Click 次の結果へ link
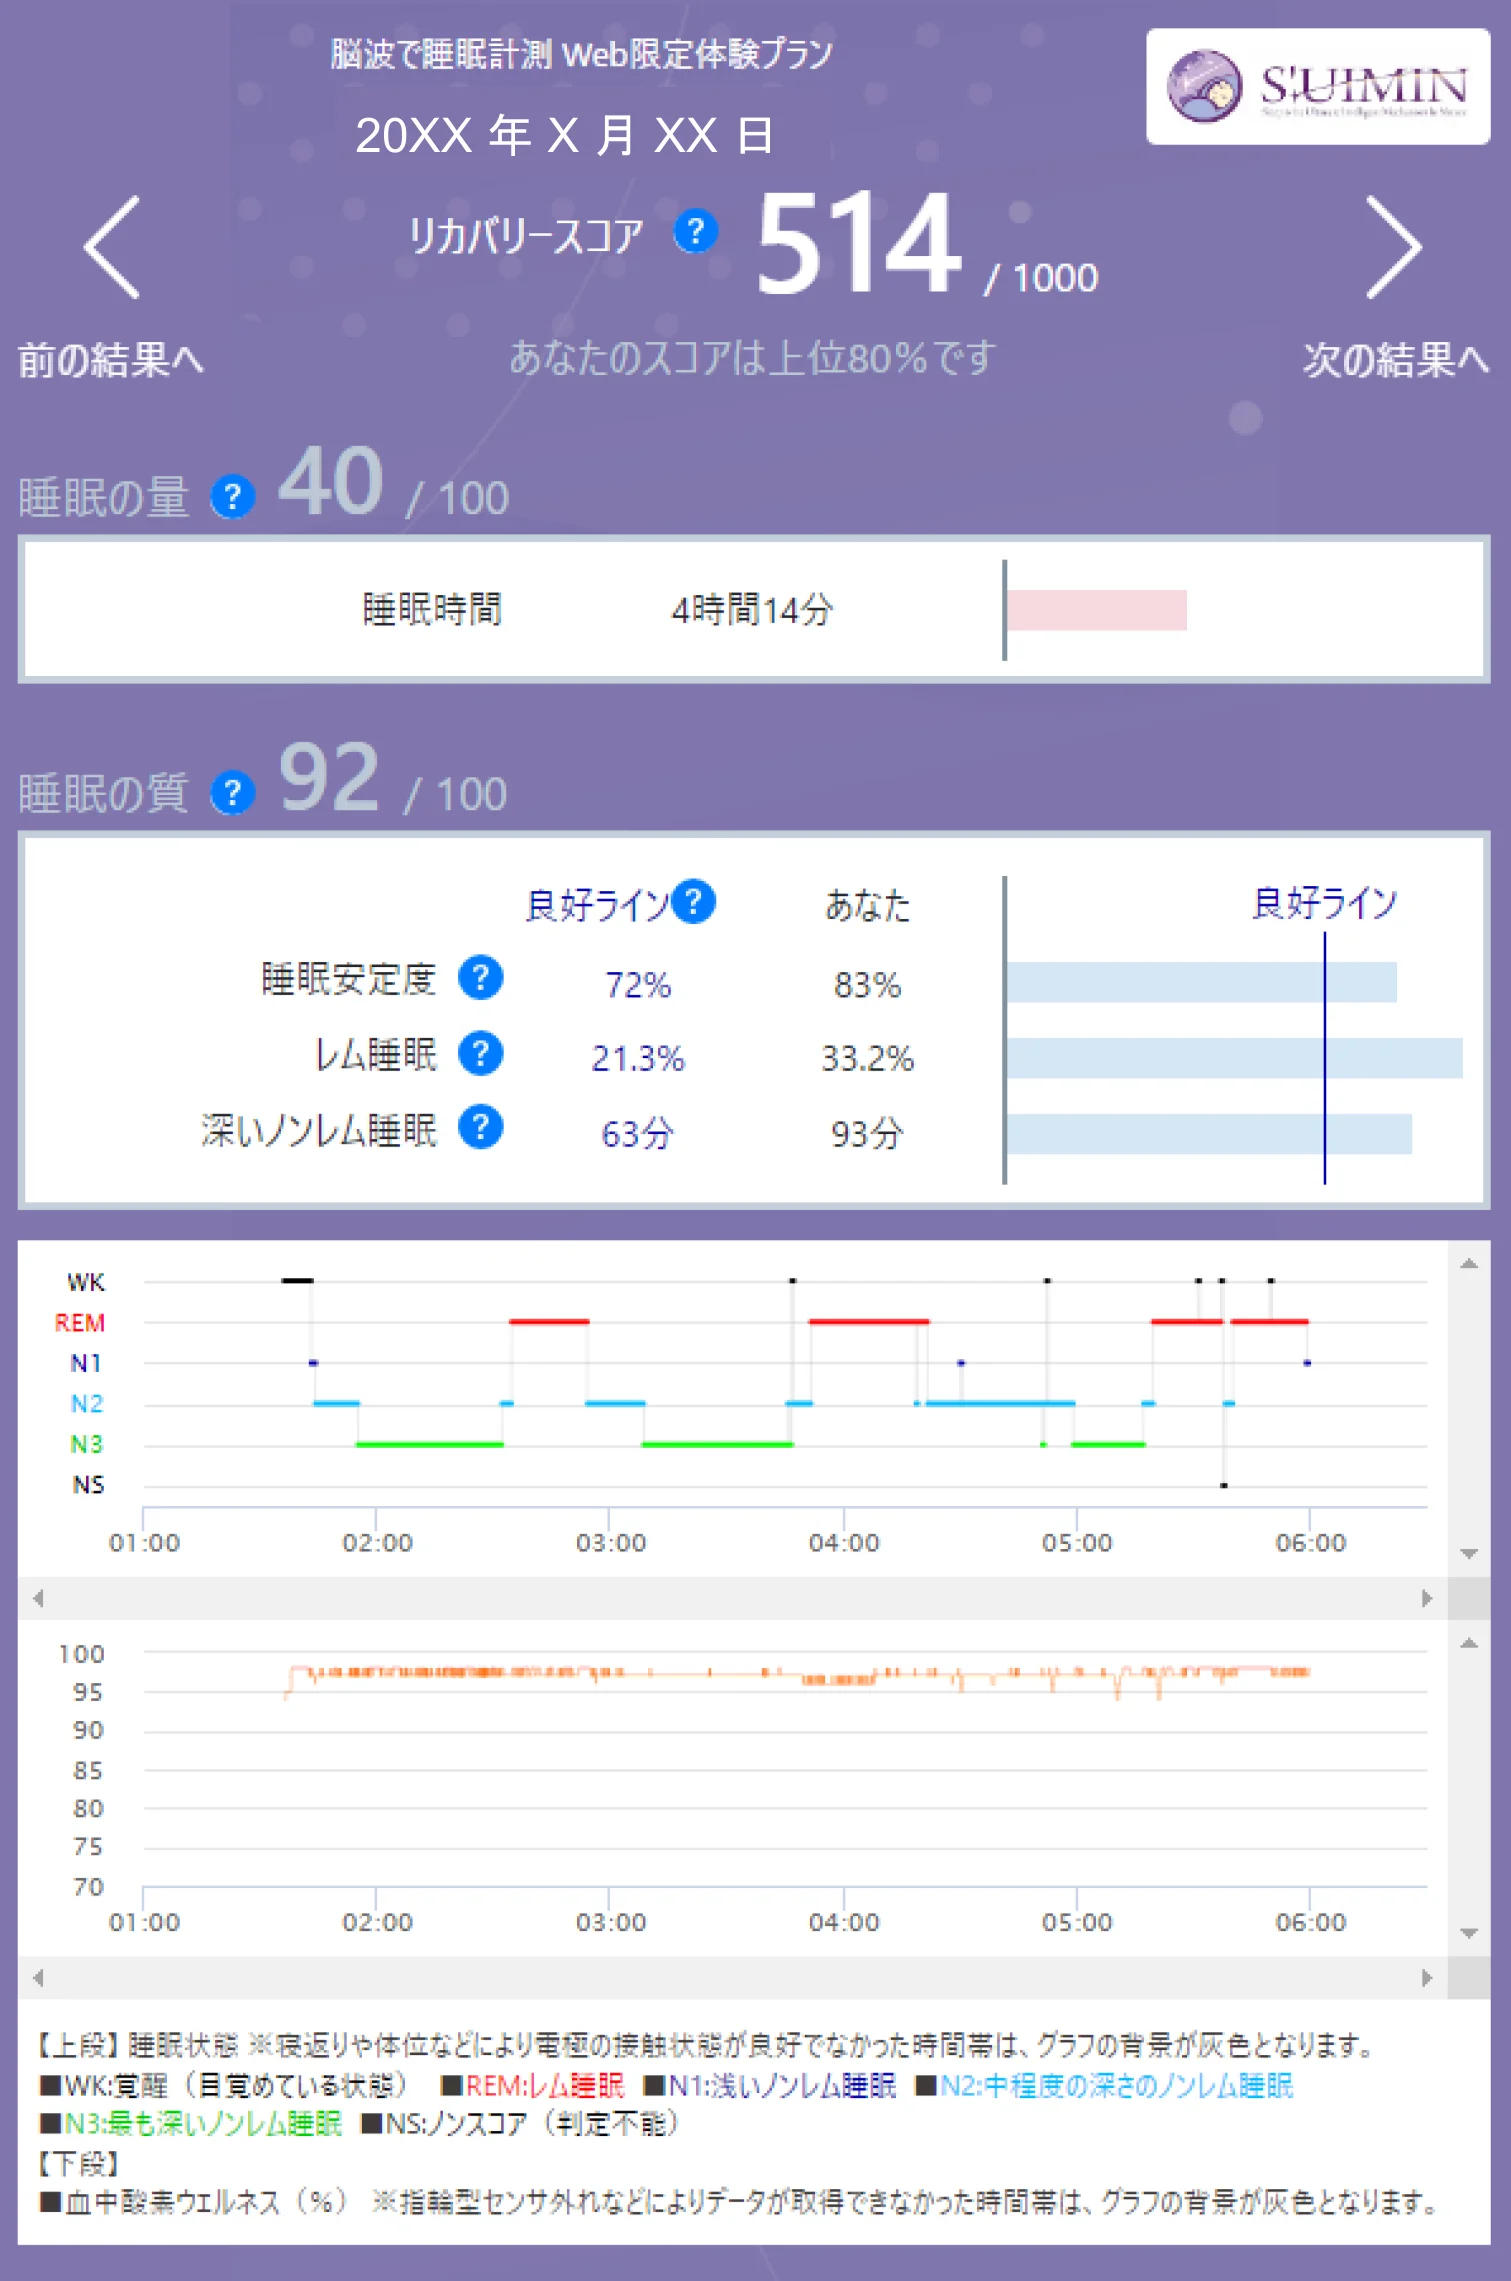The image size is (1511, 2281). tap(1395, 360)
